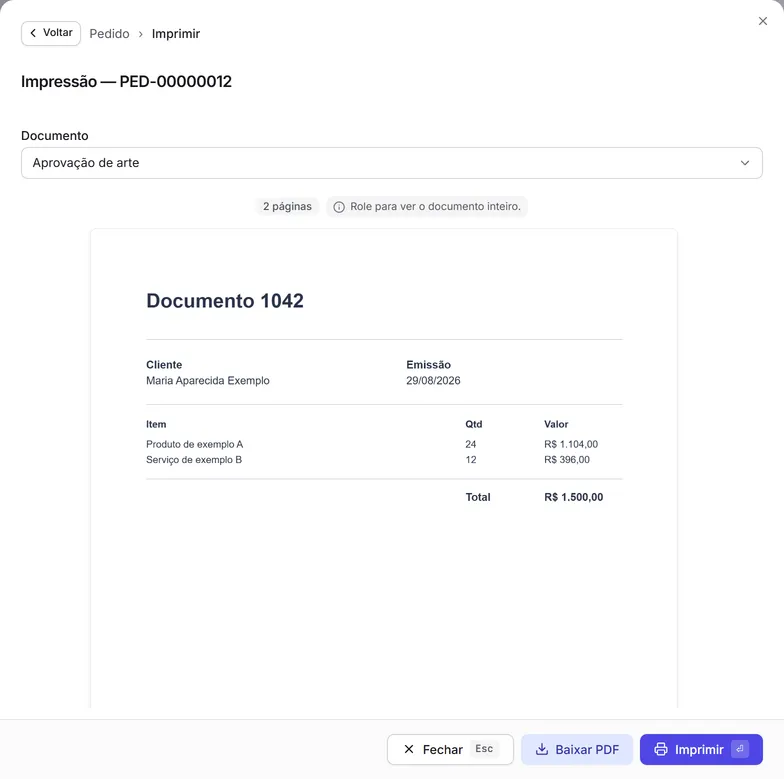Click the 'Qtd' column header
The image size is (784, 779).
tap(474, 424)
